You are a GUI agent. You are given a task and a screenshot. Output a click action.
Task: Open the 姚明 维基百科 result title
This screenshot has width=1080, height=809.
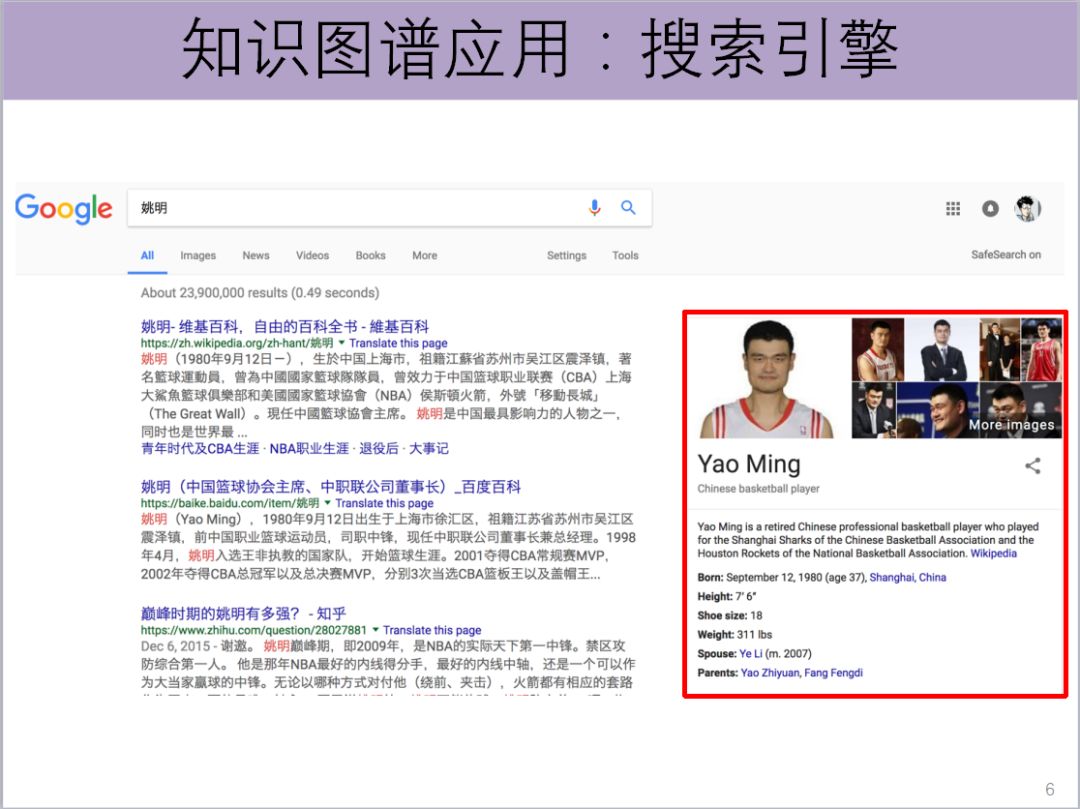(284, 326)
